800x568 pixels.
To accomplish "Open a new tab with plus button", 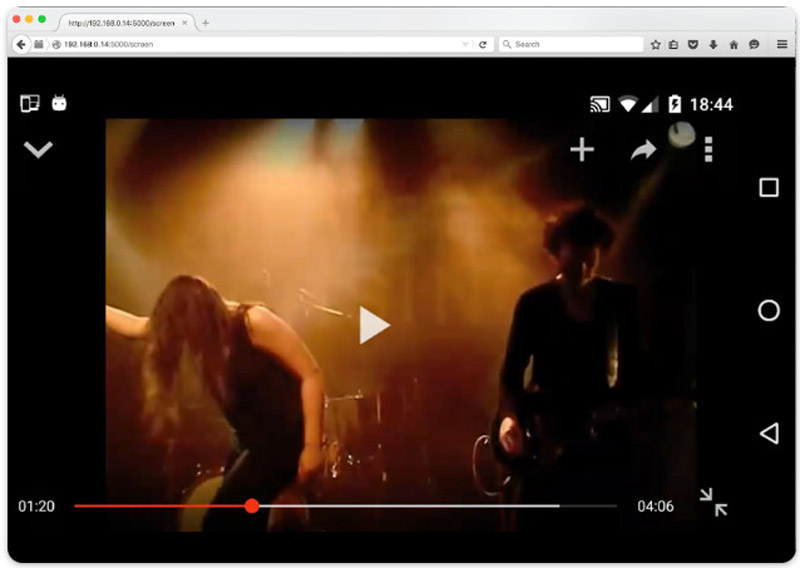I will 205,23.
